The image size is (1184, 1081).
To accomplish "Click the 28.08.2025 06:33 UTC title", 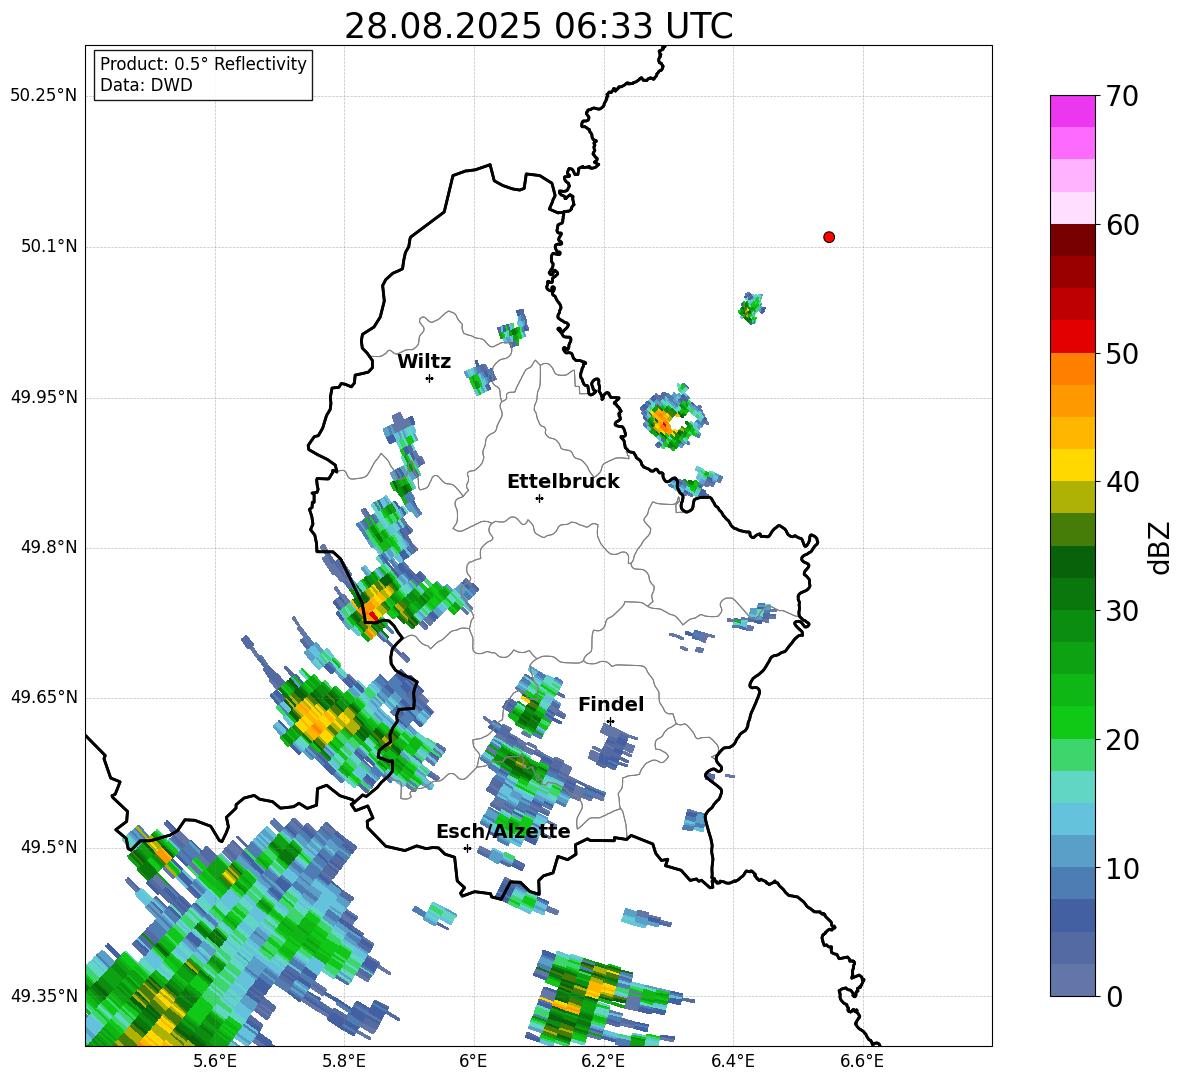I will pos(538,26).
